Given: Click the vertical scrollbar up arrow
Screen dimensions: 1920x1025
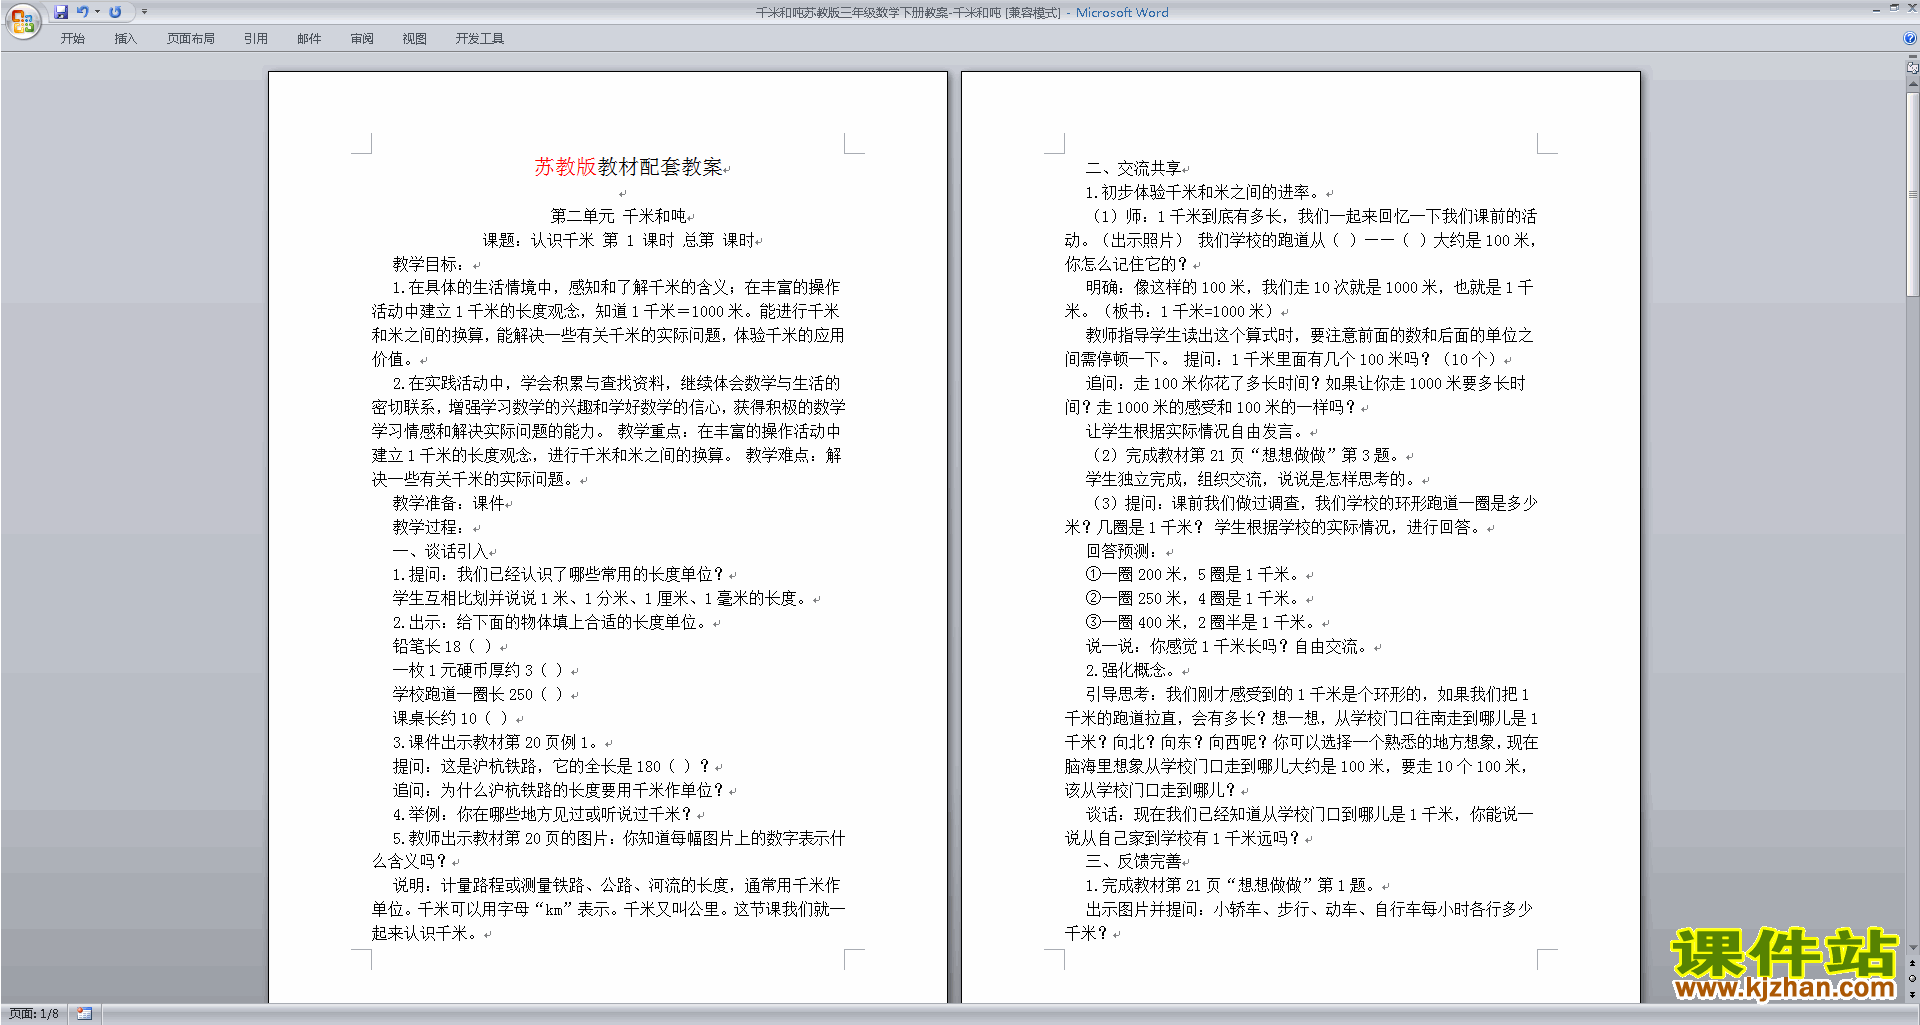Looking at the screenshot, I should pyautogui.click(x=1912, y=85).
